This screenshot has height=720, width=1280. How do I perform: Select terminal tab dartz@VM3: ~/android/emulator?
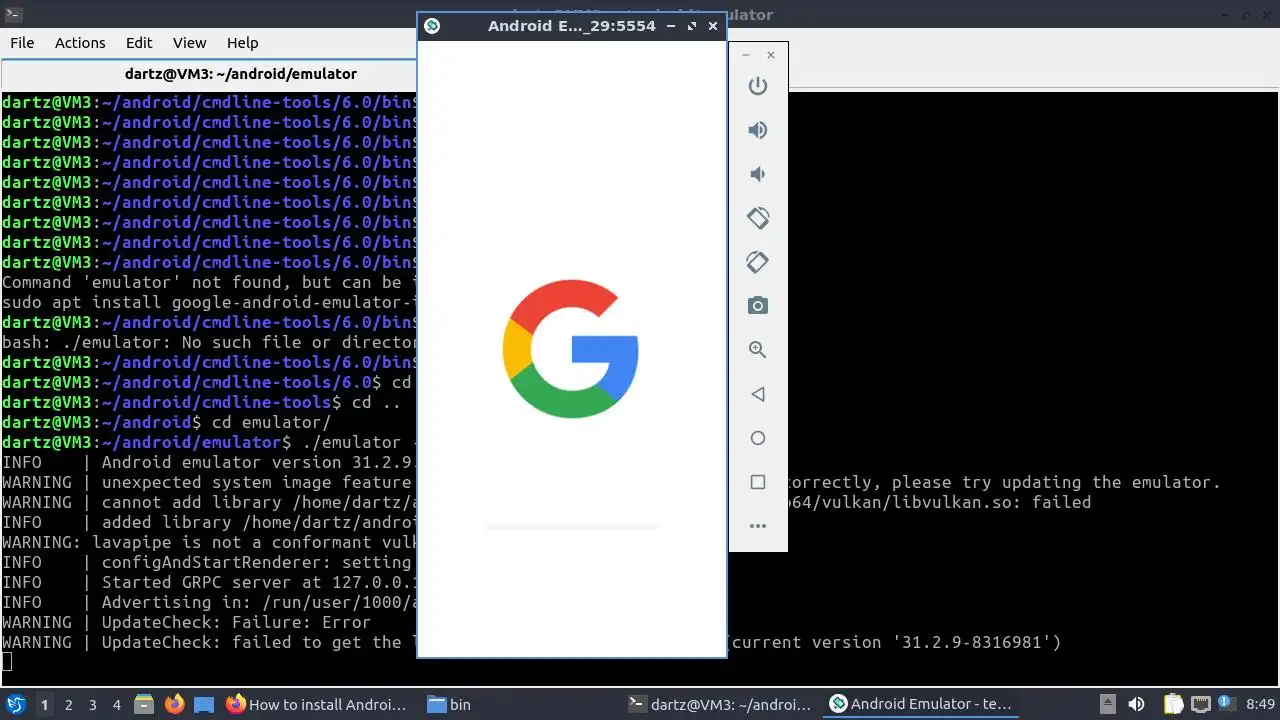click(240, 74)
